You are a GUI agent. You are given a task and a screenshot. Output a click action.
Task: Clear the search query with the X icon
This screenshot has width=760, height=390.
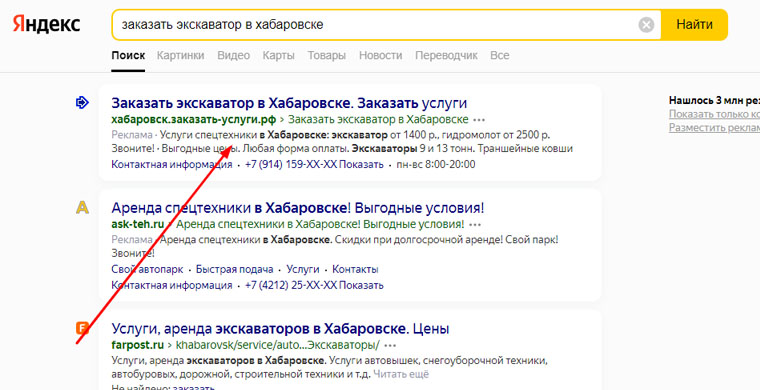(646, 25)
